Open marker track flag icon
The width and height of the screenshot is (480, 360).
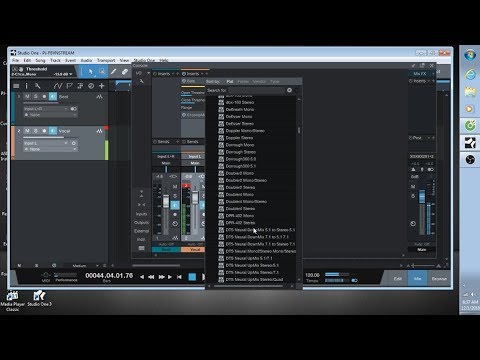click(69, 86)
